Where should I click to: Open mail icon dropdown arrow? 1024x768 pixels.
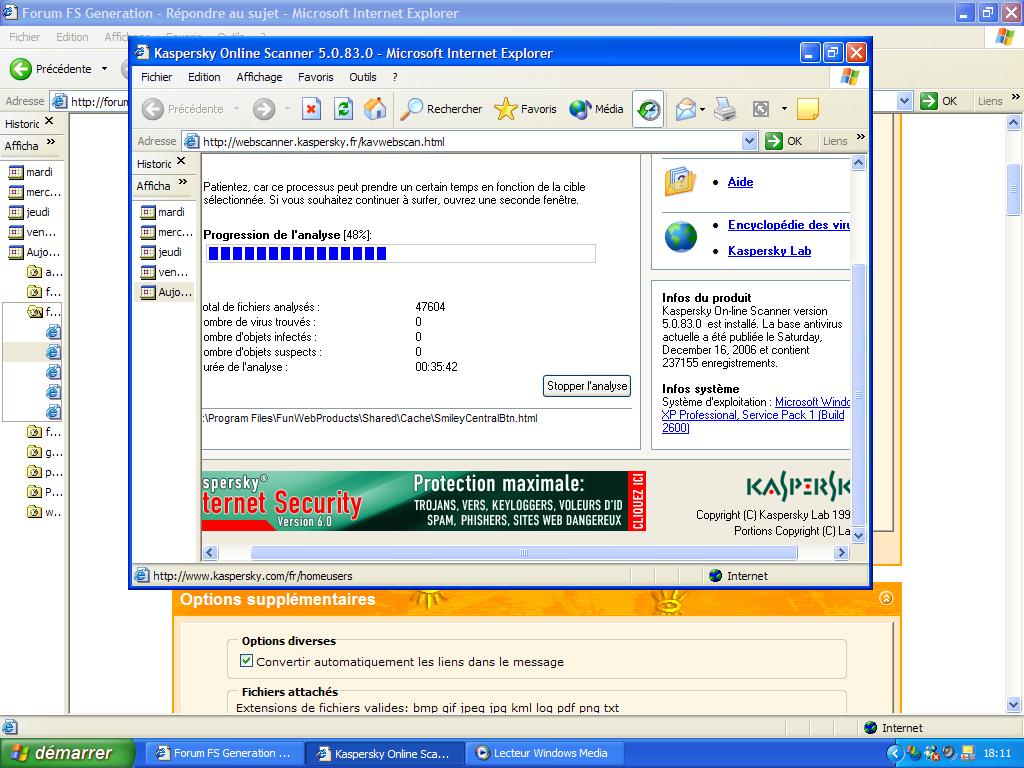[x=702, y=109]
